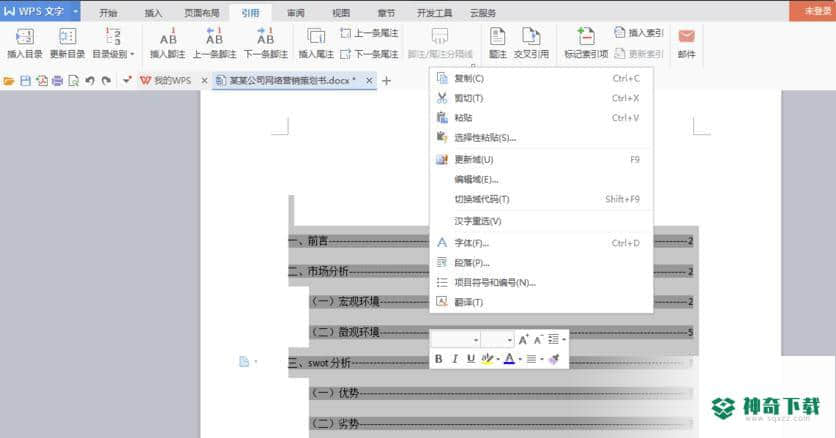
Task: Close the 某某公司网络营销策划书.docx tab
Action: pos(369,80)
